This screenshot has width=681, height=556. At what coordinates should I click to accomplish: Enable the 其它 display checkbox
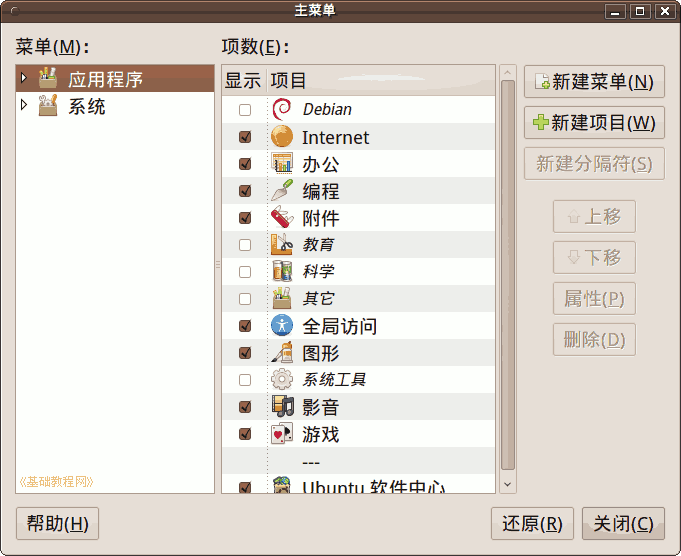tap(245, 298)
